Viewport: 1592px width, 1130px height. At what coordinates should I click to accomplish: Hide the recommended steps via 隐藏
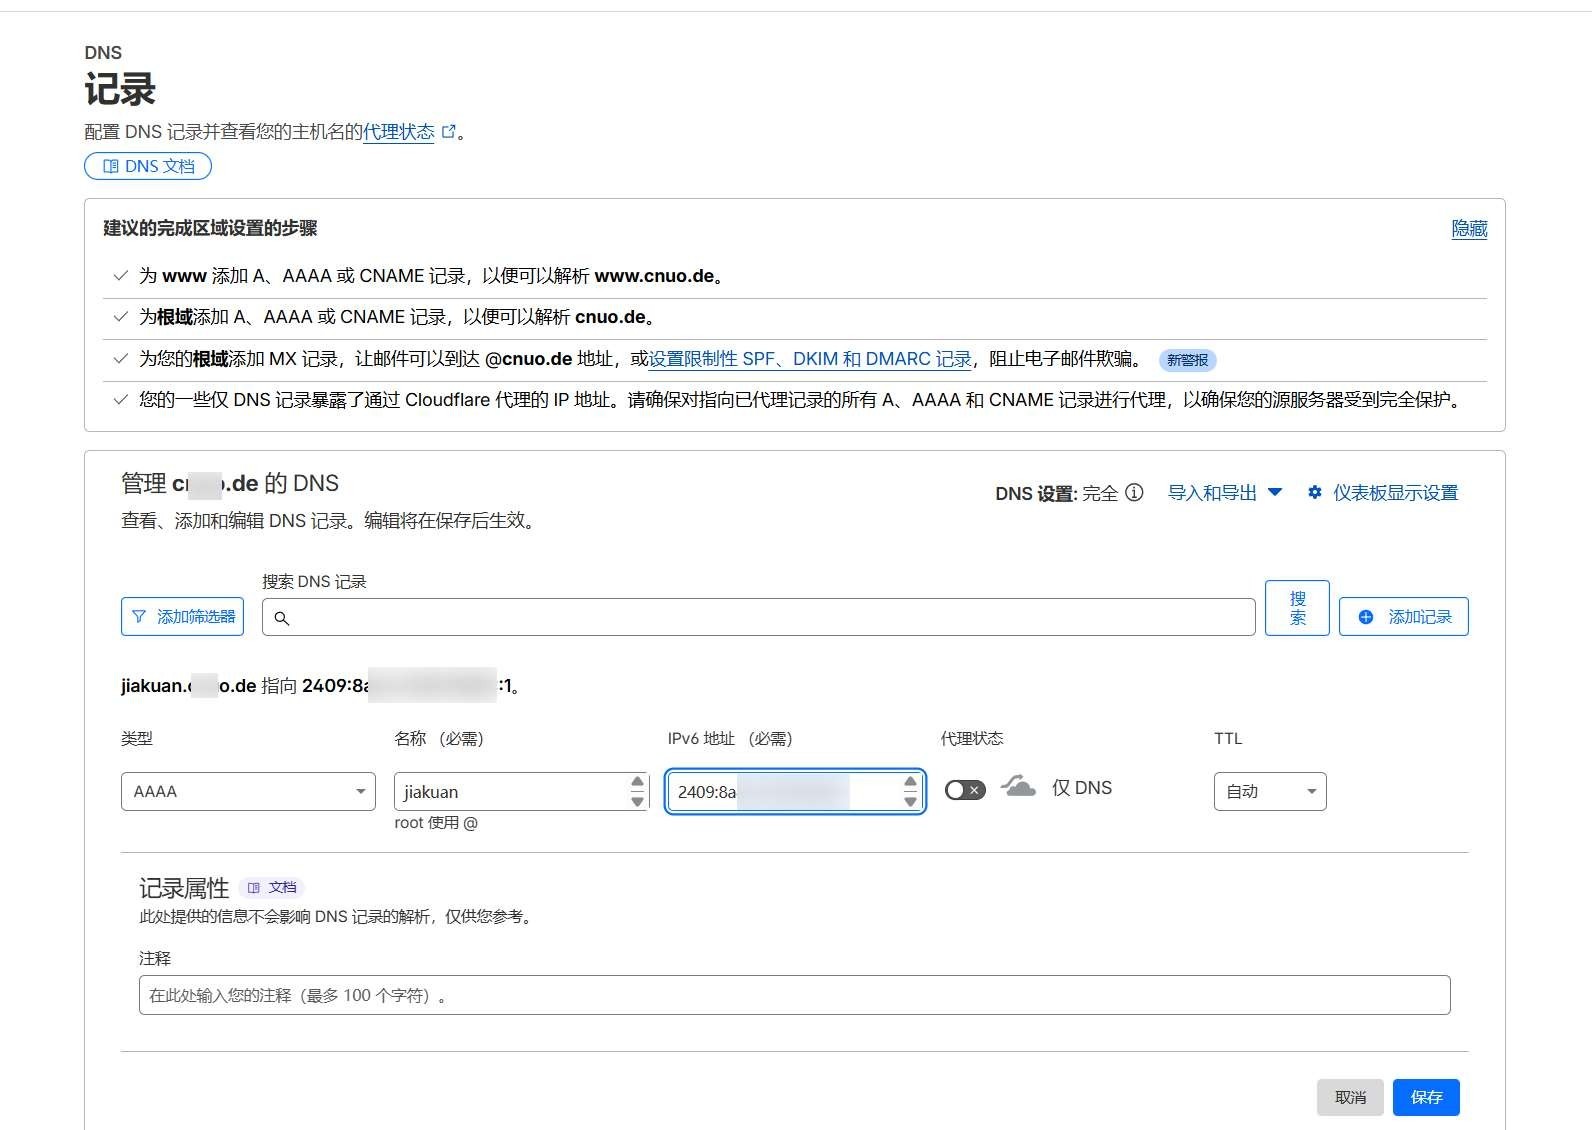point(1469,229)
